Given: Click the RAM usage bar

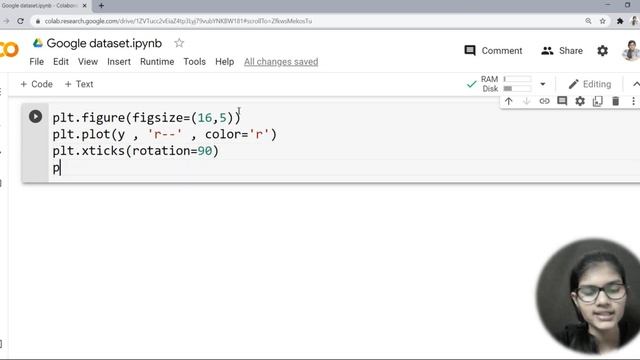Looking at the screenshot, I should pyautogui.click(x=517, y=79).
